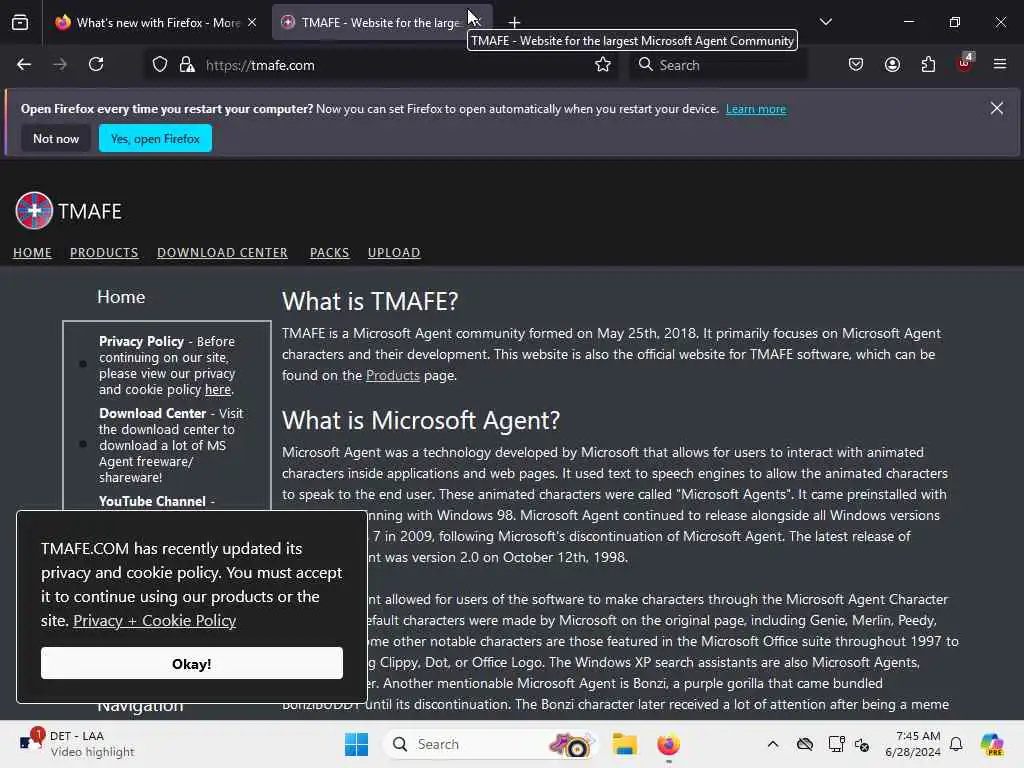Viewport: 1024px width, 768px height.
Task: Open the notifications bell icon
Action: [x=956, y=744]
